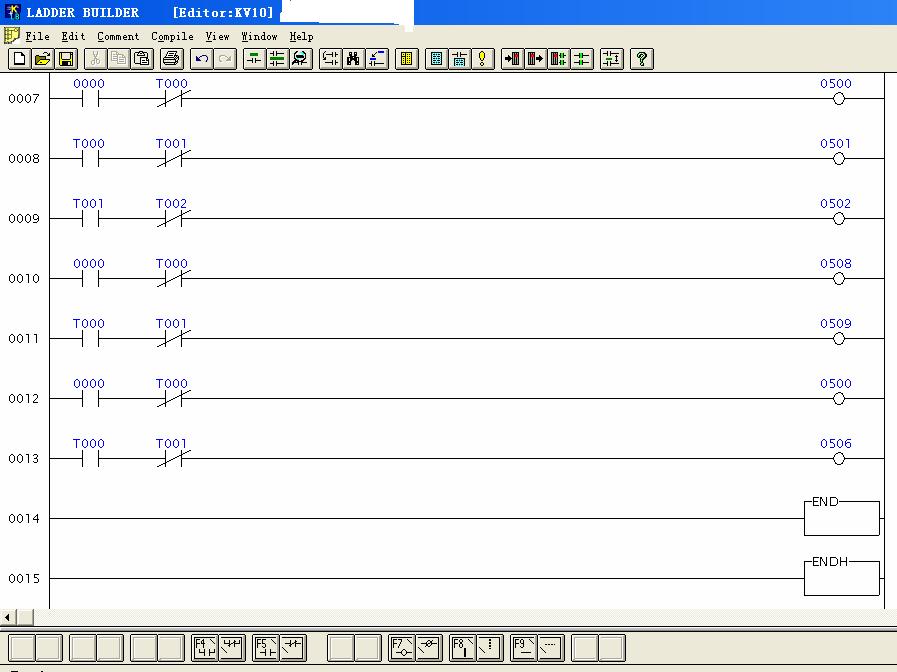Click the yellow grid list icon
The width and height of the screenshot is (897, 672).
tap(407, 59)
